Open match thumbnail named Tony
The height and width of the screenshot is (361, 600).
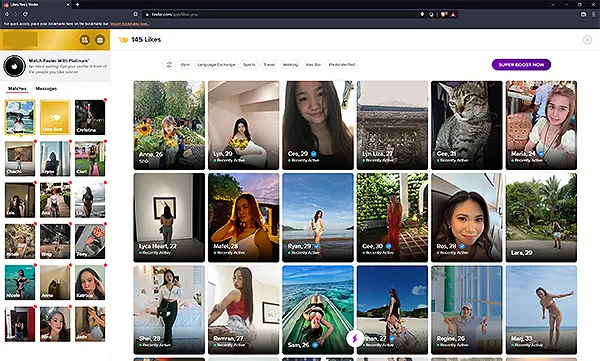(90, 241)
